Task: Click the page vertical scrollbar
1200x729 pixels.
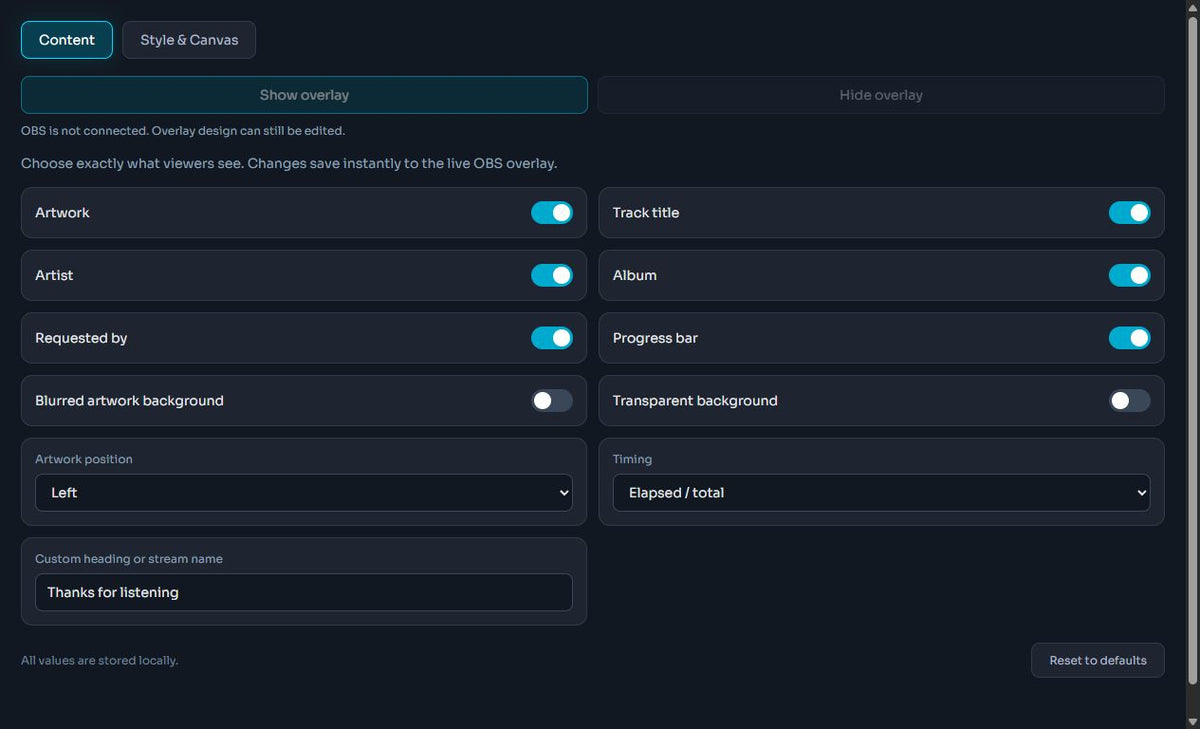Action: coord(1191,350)
